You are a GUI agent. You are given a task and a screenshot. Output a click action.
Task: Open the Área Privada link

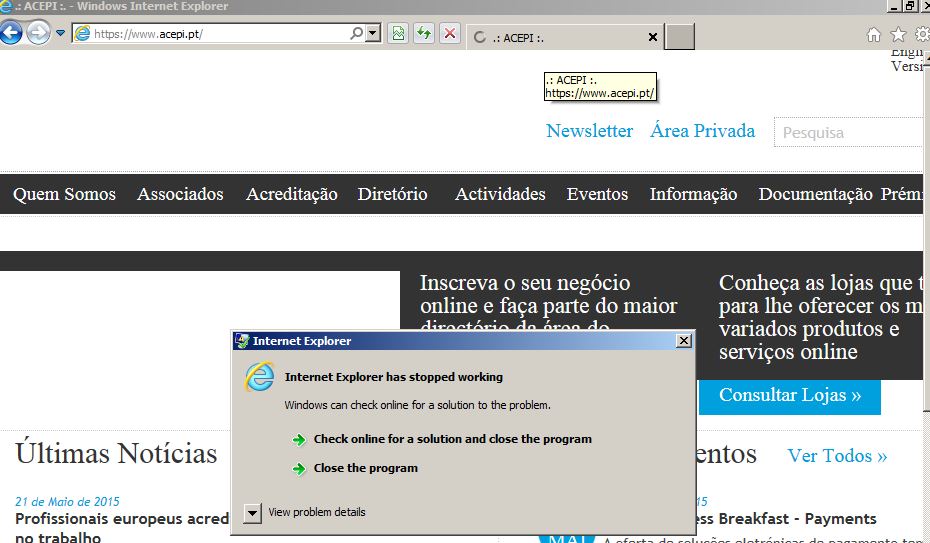703,131
